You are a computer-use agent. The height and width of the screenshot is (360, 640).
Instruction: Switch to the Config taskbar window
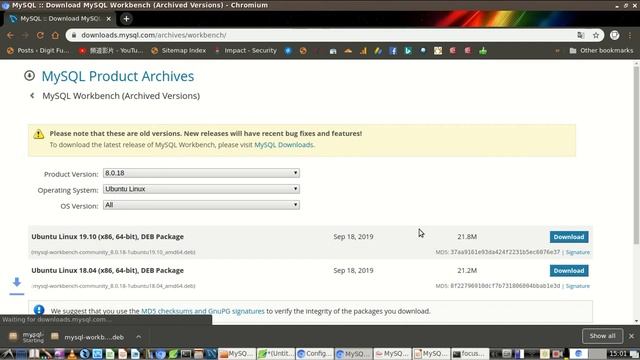tap(314, 354)
